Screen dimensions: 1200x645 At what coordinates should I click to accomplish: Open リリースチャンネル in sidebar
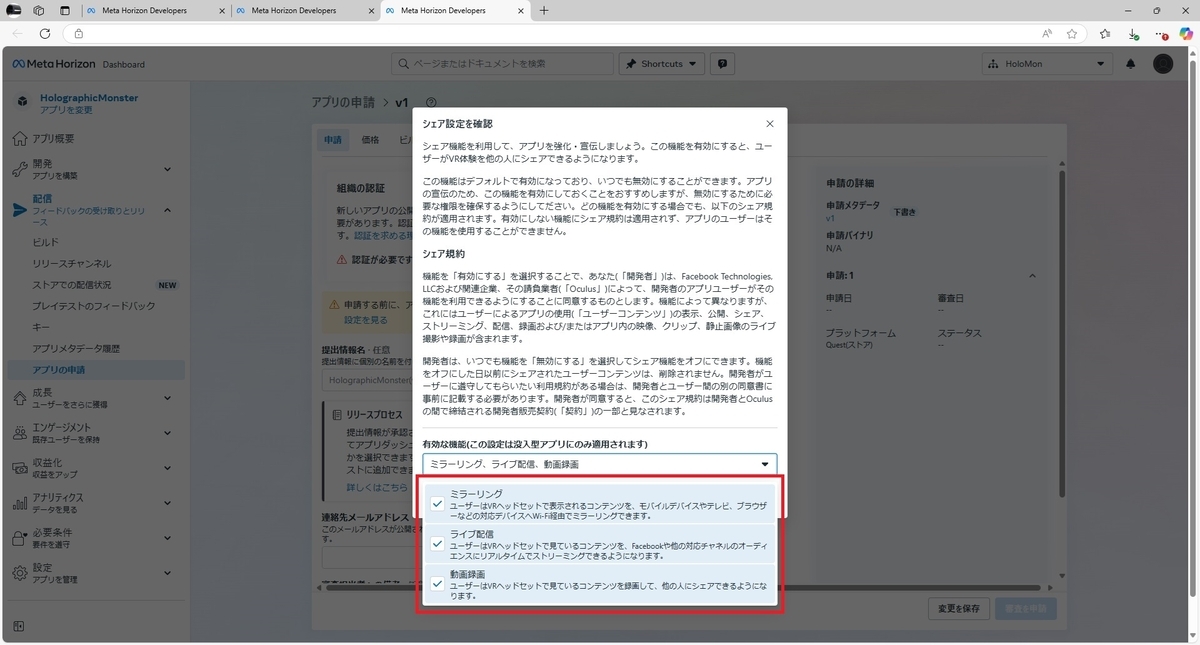pos(72,264)
